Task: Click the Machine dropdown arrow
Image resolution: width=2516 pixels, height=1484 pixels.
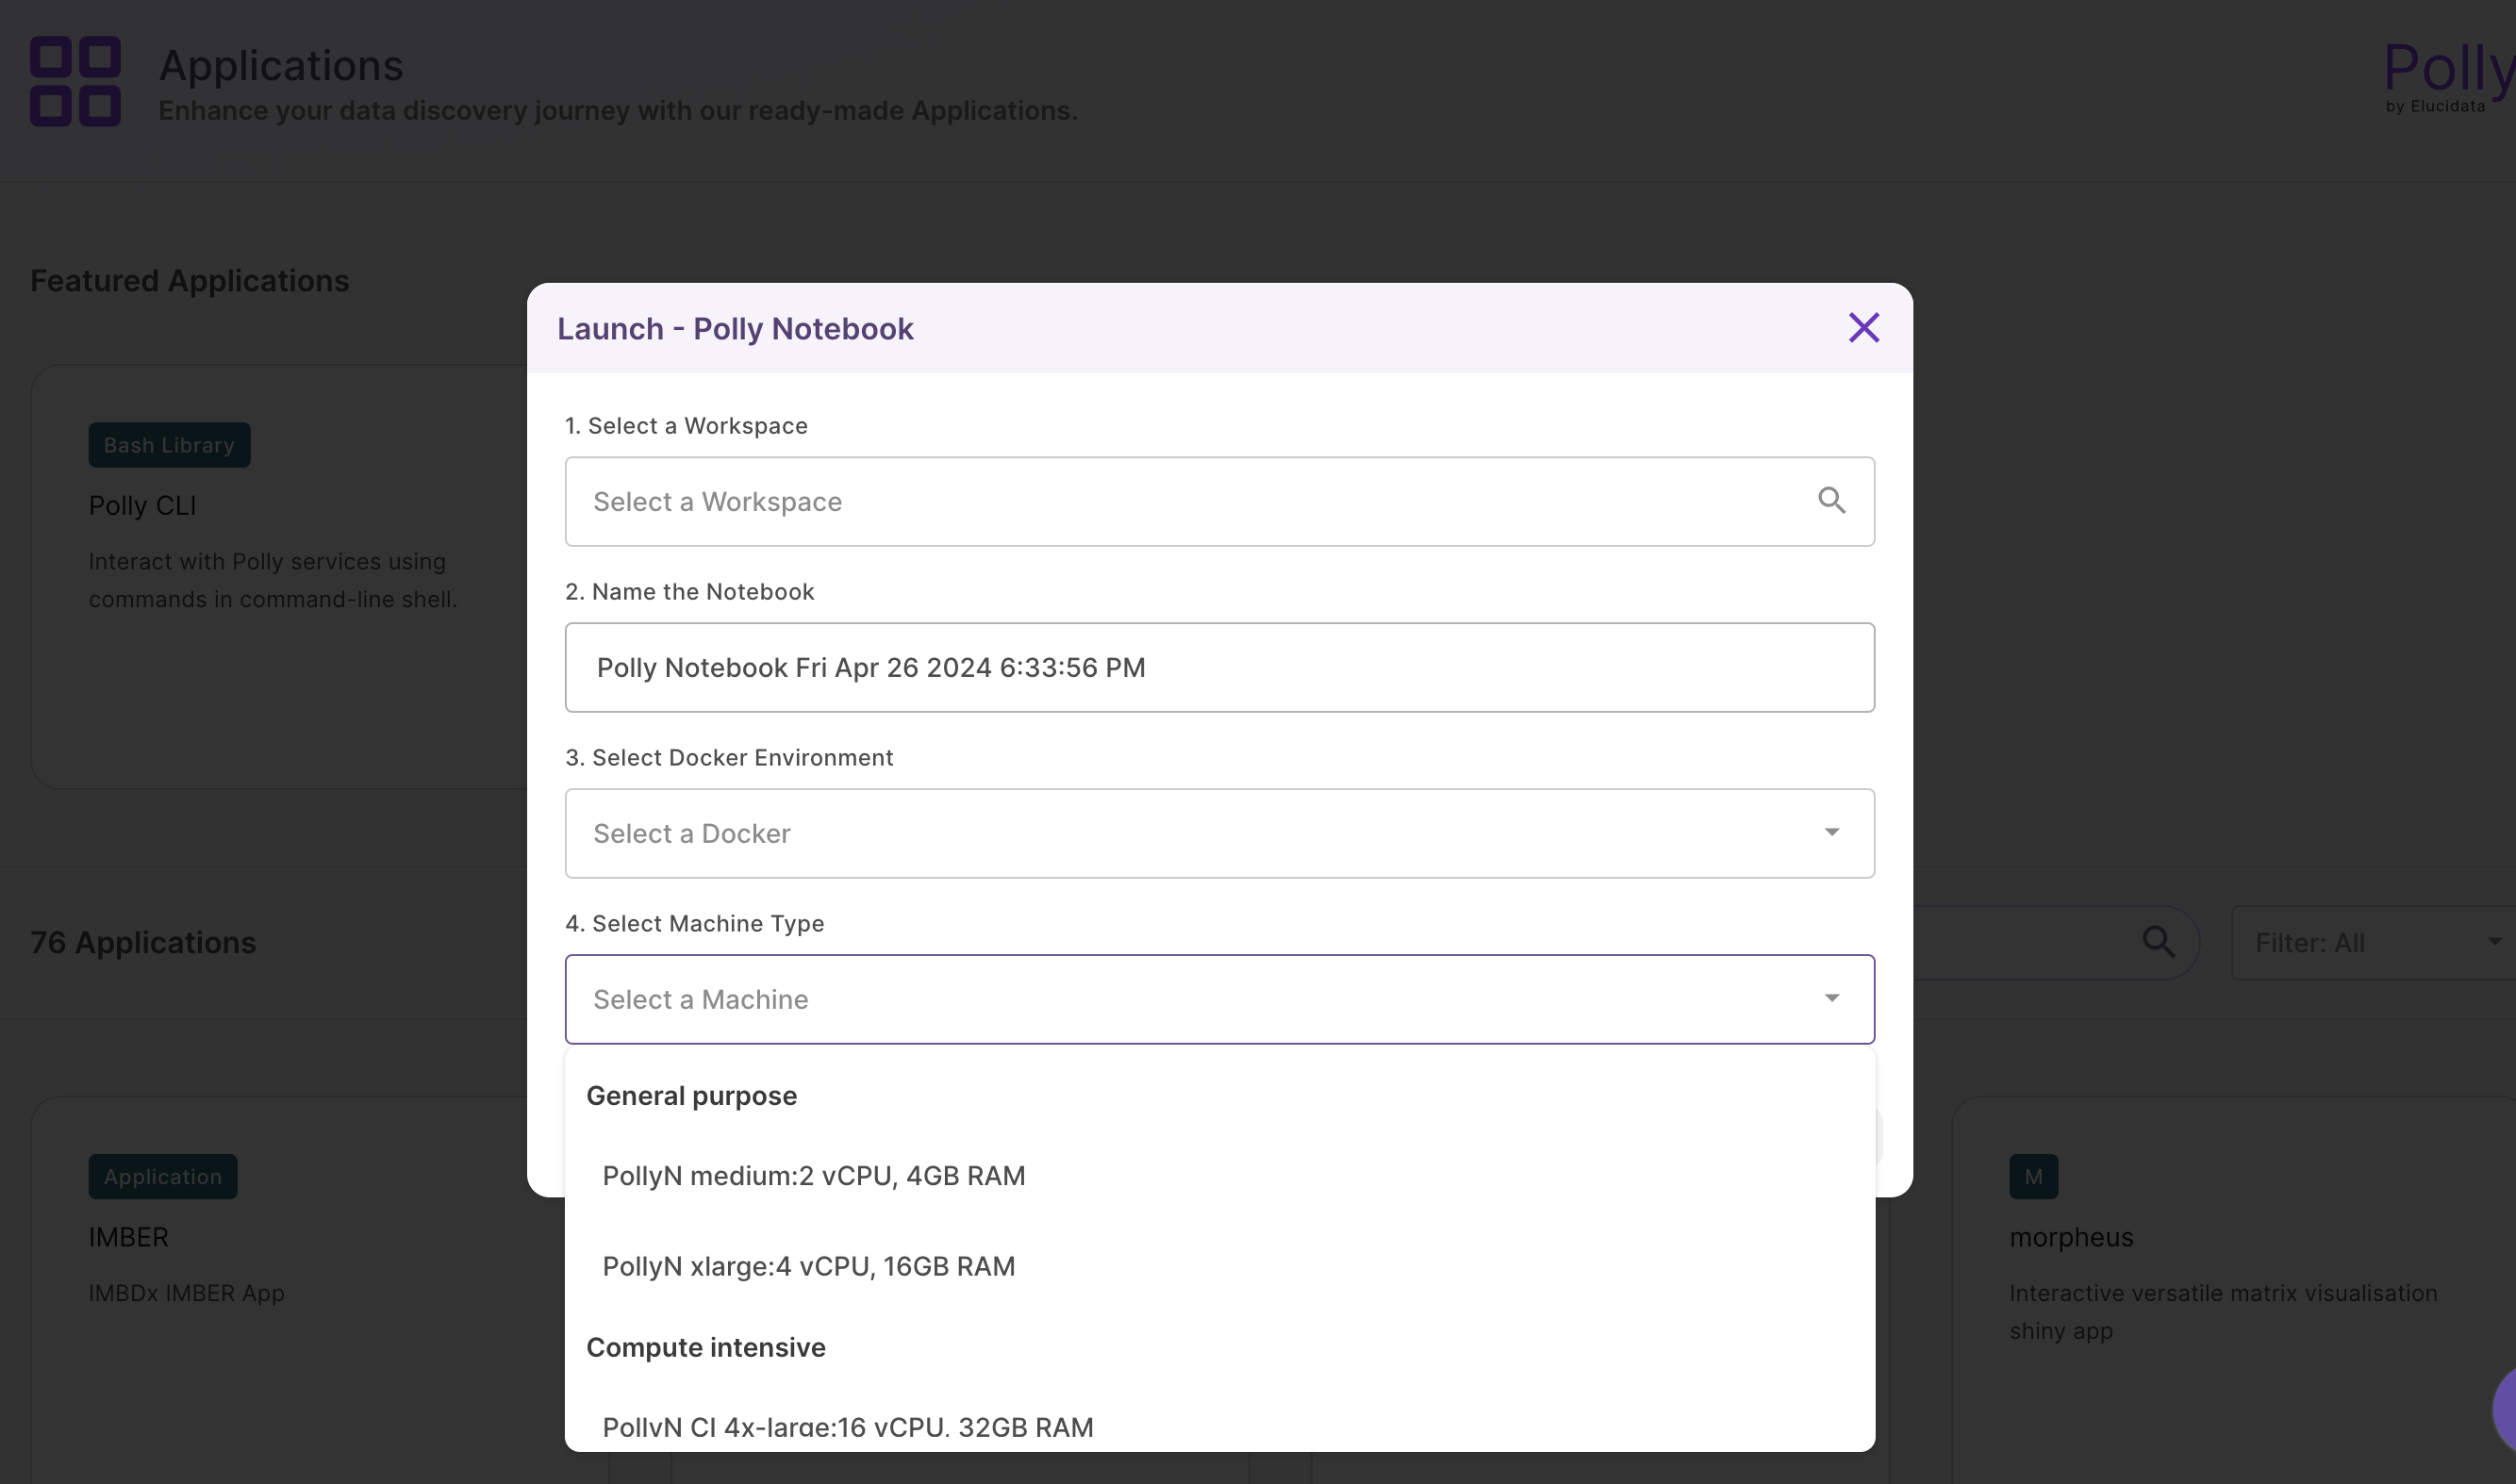Action: pyautogui.click(x=1831, y=999)
